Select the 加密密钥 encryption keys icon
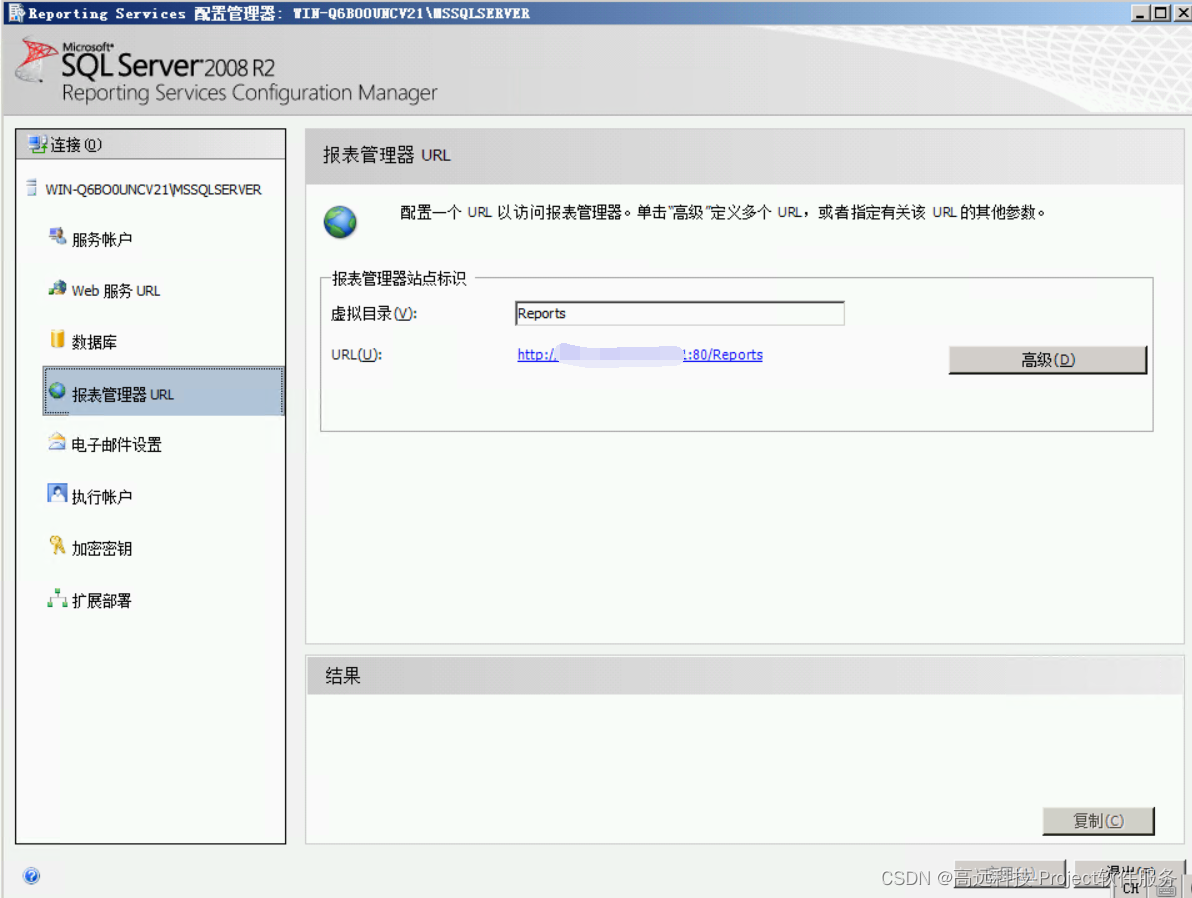1192x898 pixels. (x=57, y=545)
